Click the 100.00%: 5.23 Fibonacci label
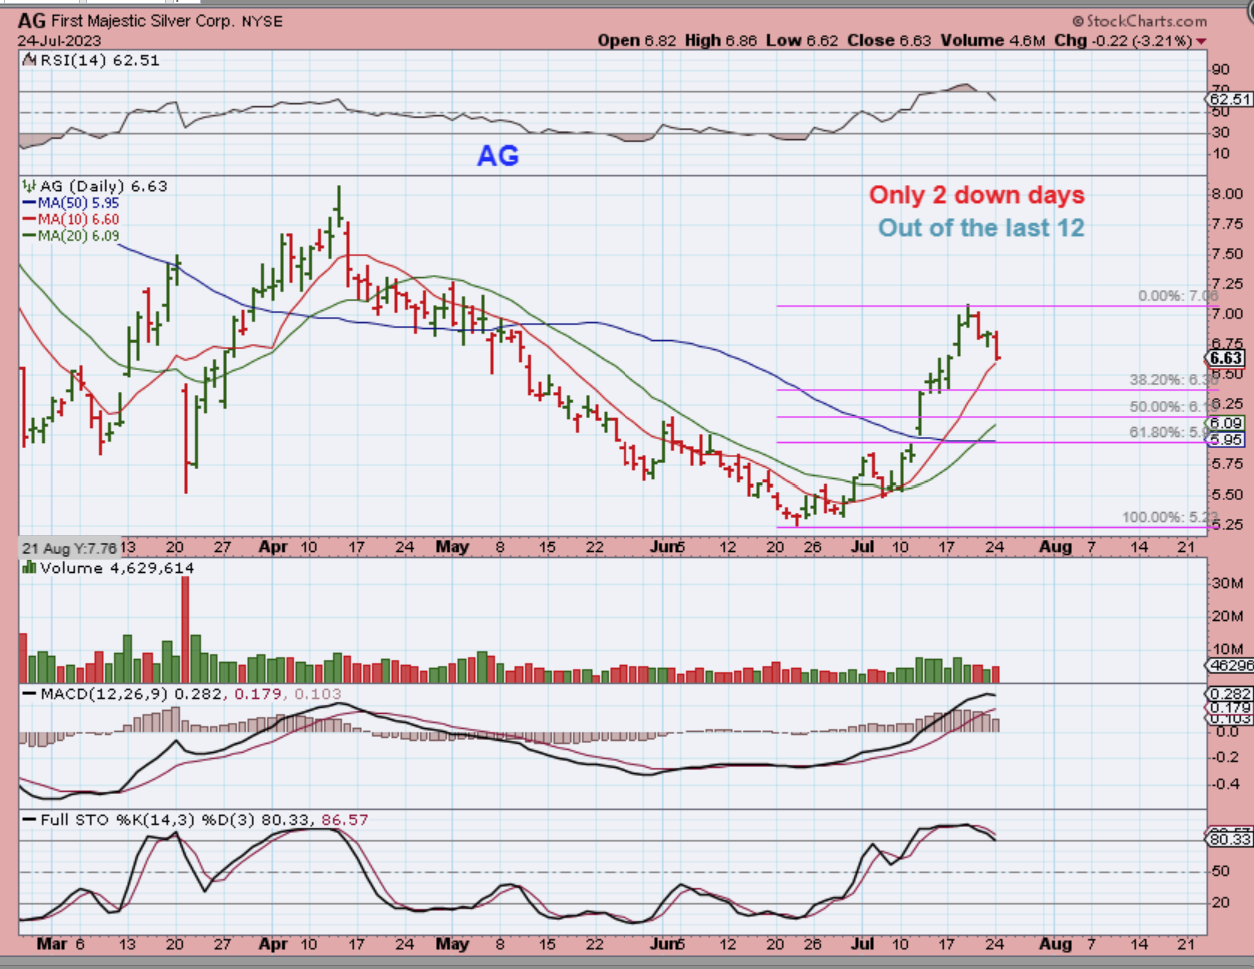 tap(1169, 517)
